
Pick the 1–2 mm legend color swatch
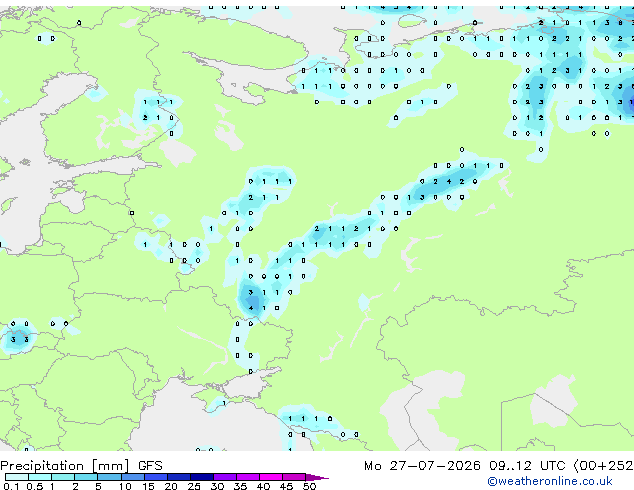click(x=63, y=477)
